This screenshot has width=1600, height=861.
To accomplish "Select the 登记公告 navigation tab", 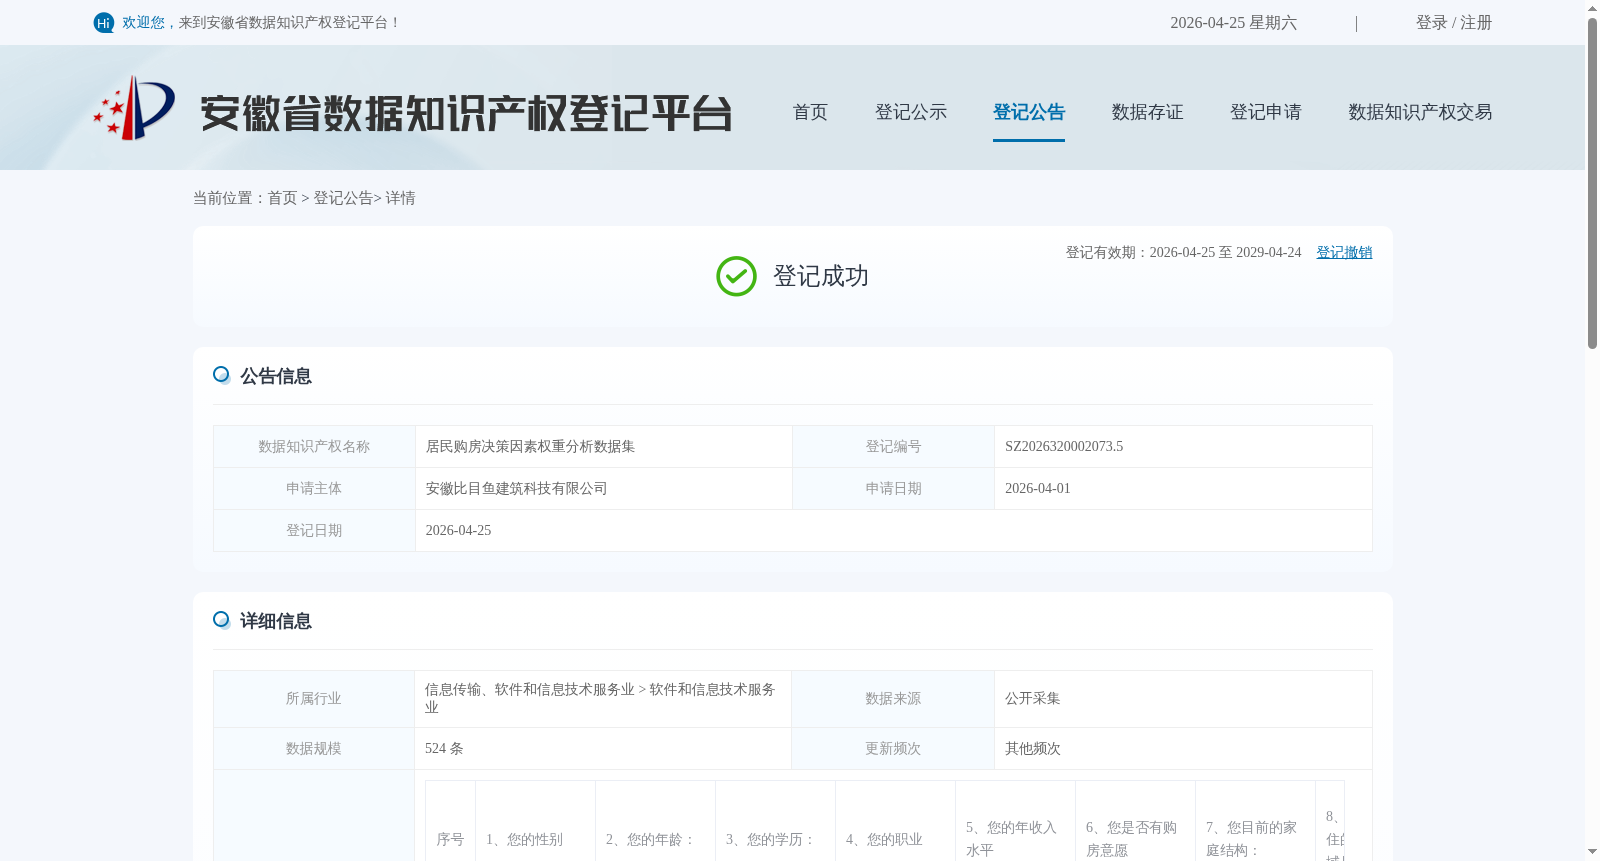I will coord(1029,112).
